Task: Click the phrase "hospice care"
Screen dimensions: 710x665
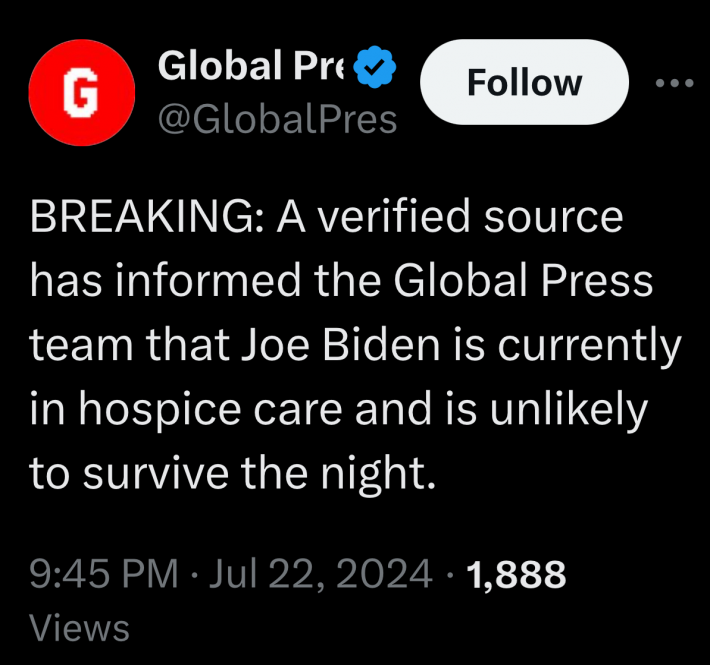Action: coord(211,411)
